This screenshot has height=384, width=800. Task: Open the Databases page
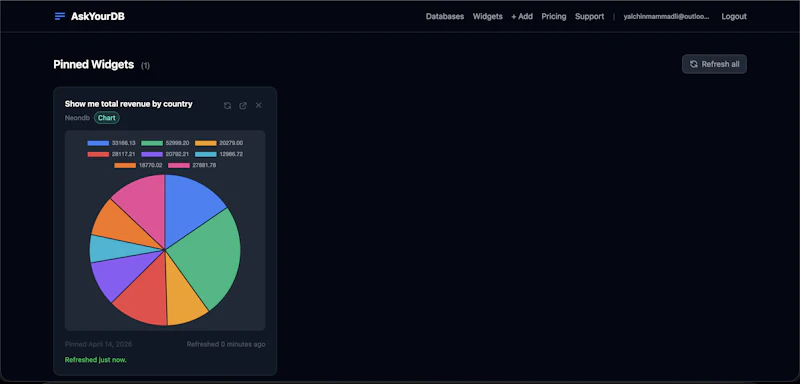445,16
